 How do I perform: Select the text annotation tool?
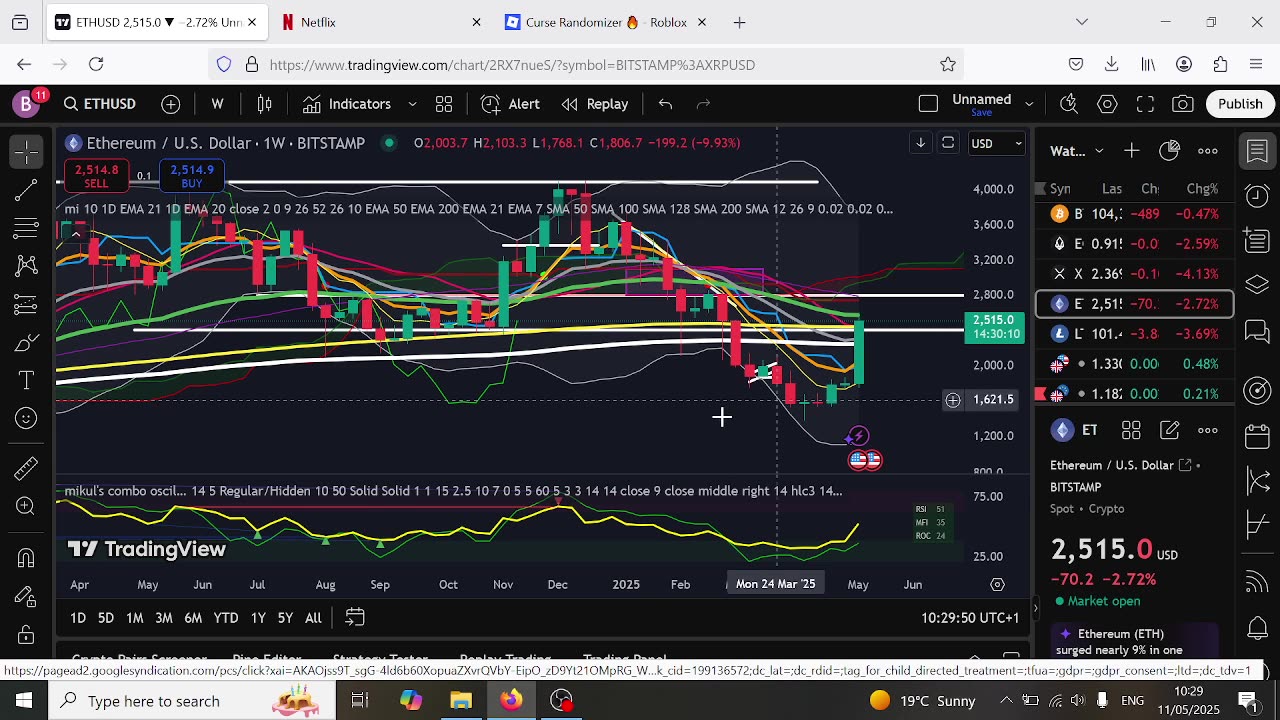click(x=27, y=381)
